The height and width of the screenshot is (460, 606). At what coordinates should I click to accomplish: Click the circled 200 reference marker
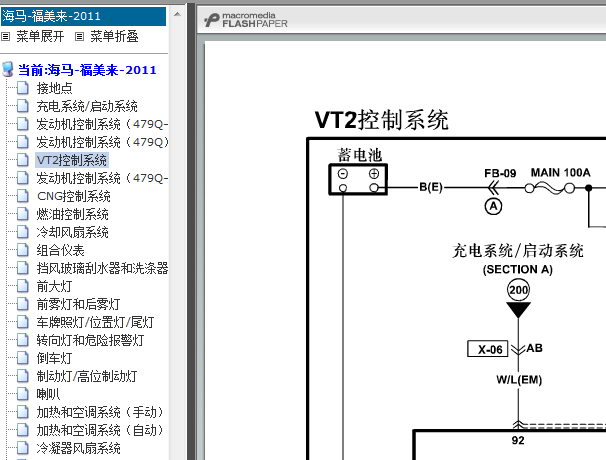pyautogui.click(x=518, y=290)
